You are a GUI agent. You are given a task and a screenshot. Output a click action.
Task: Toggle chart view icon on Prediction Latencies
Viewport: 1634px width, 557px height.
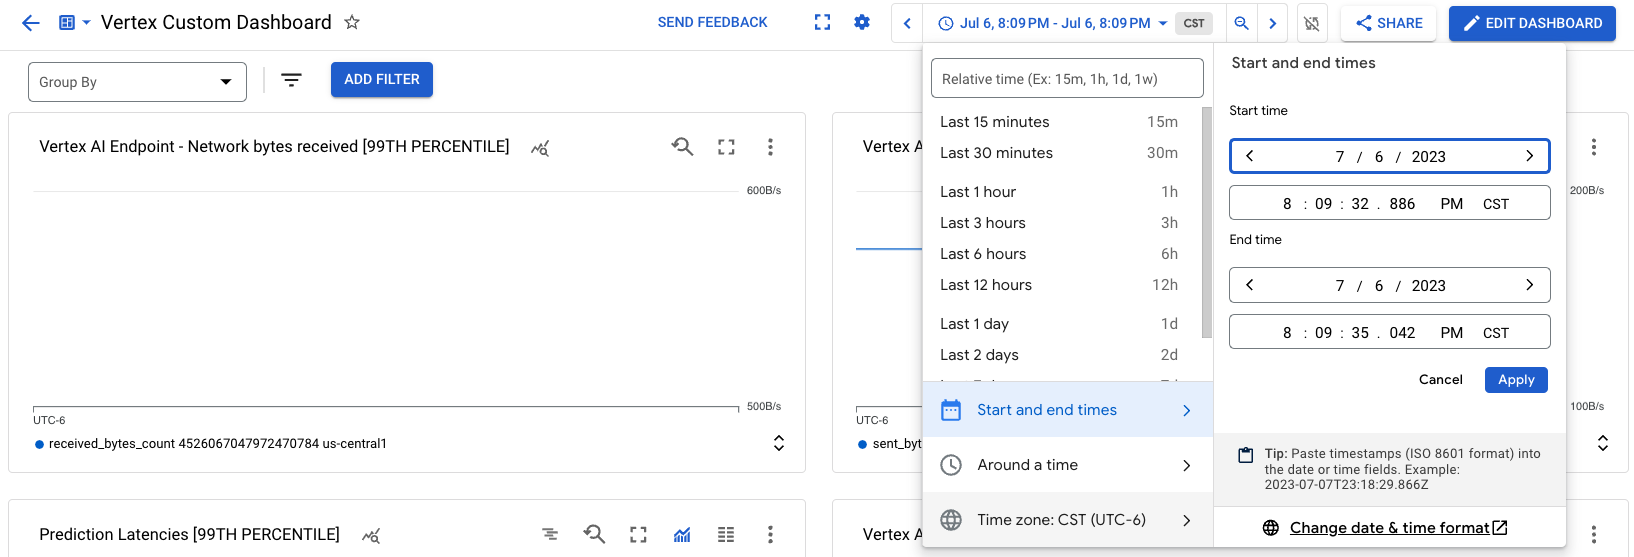[x=682, y=535]
